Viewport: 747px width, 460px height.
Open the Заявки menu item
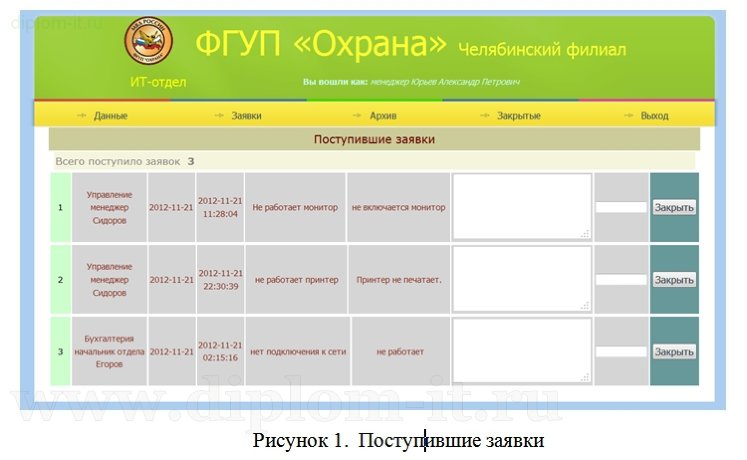click(x=246, y=116)
